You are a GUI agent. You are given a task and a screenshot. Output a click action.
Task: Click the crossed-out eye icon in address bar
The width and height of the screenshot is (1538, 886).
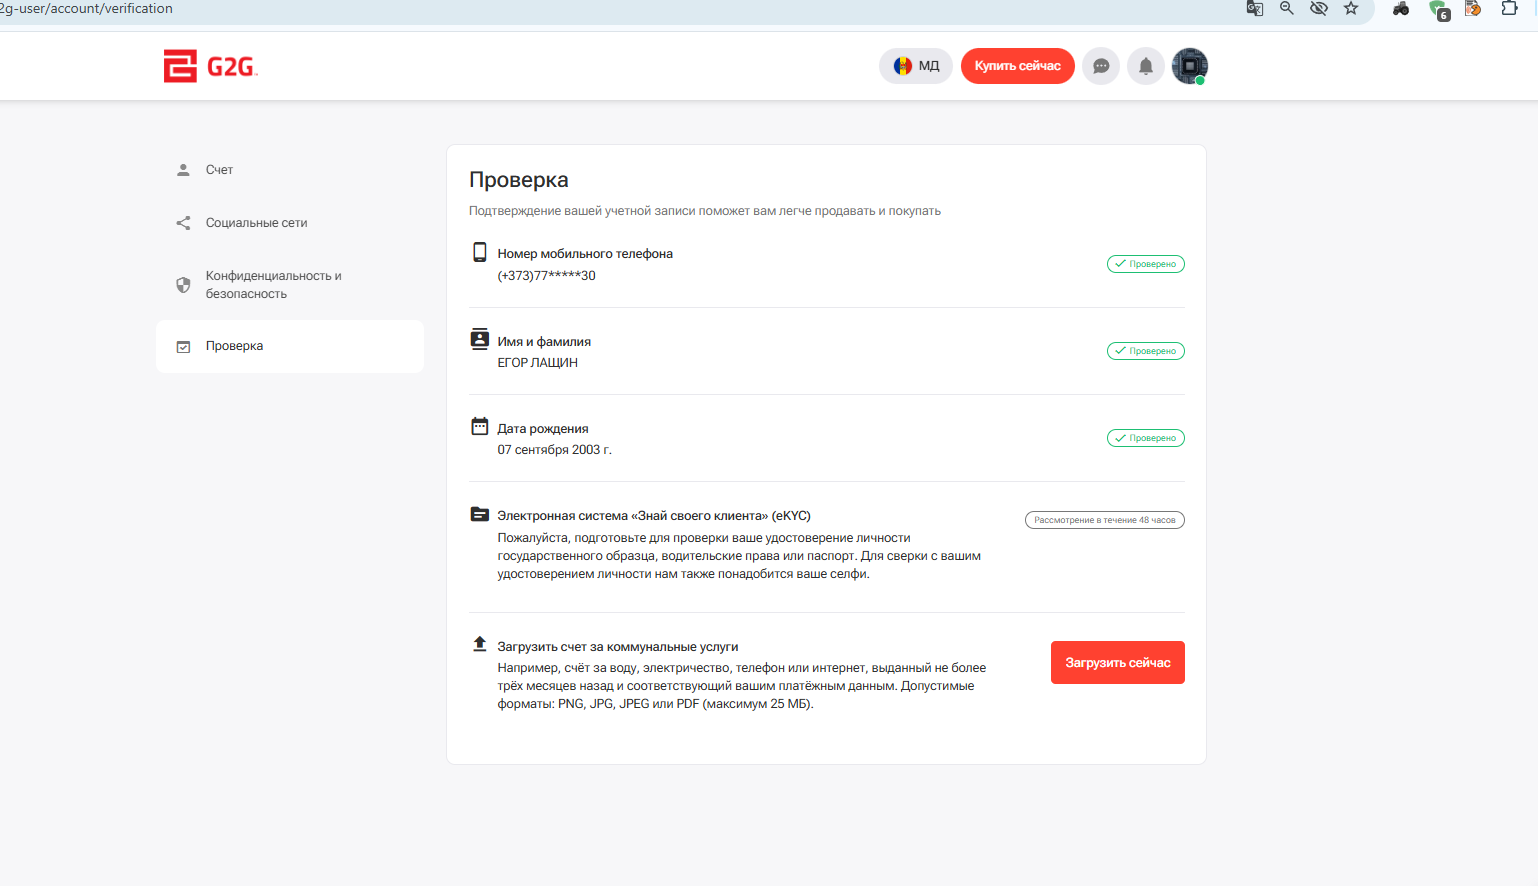pyautogui.click(x=1319, y=9)
